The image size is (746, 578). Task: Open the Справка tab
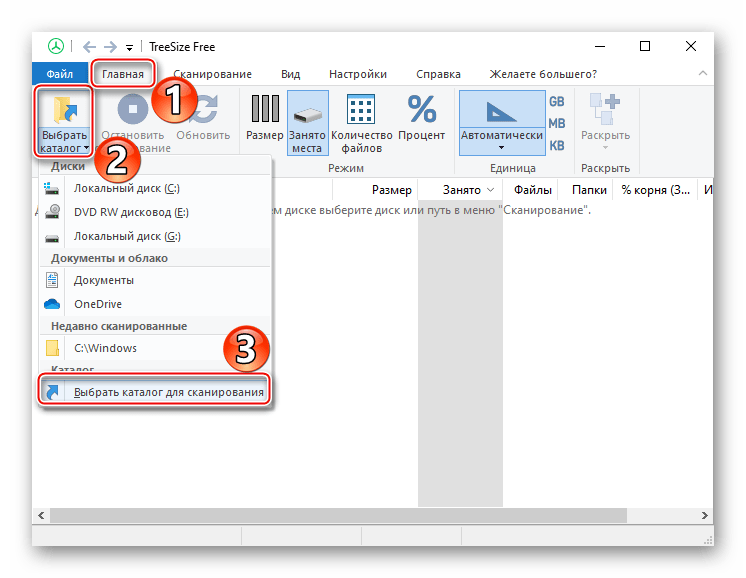tap(438, 74)
